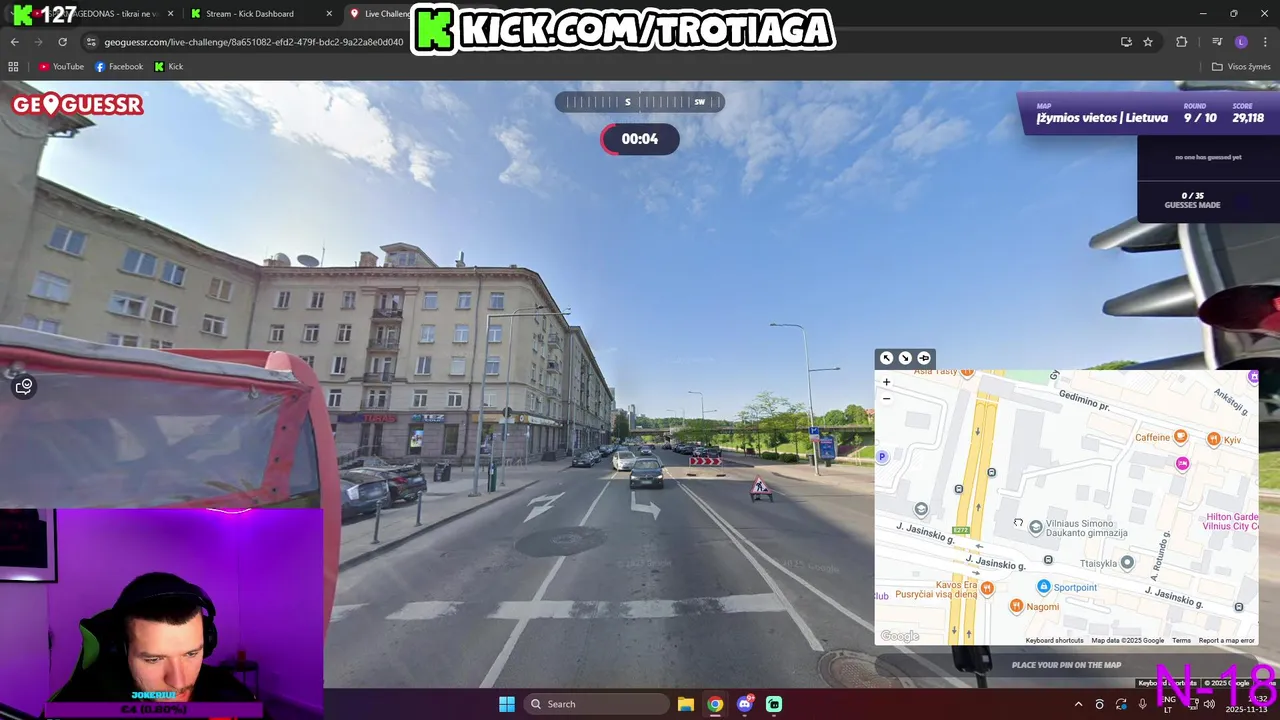Zoom in the guess map
This screenshot has height=720, width=1280.
(x=886, y=382)
